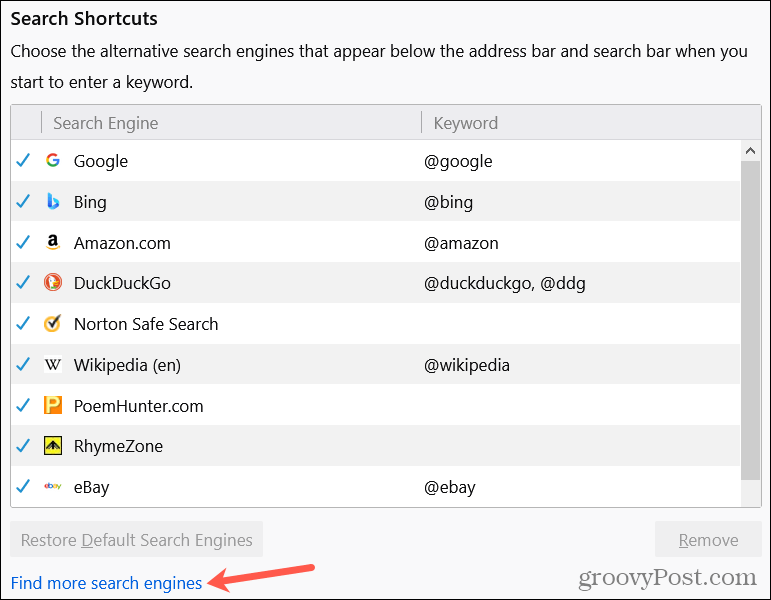Screen dimensions: 771x600
Task: Click the @duckduckgo, @ddg keyword cell
Action: 504,284
